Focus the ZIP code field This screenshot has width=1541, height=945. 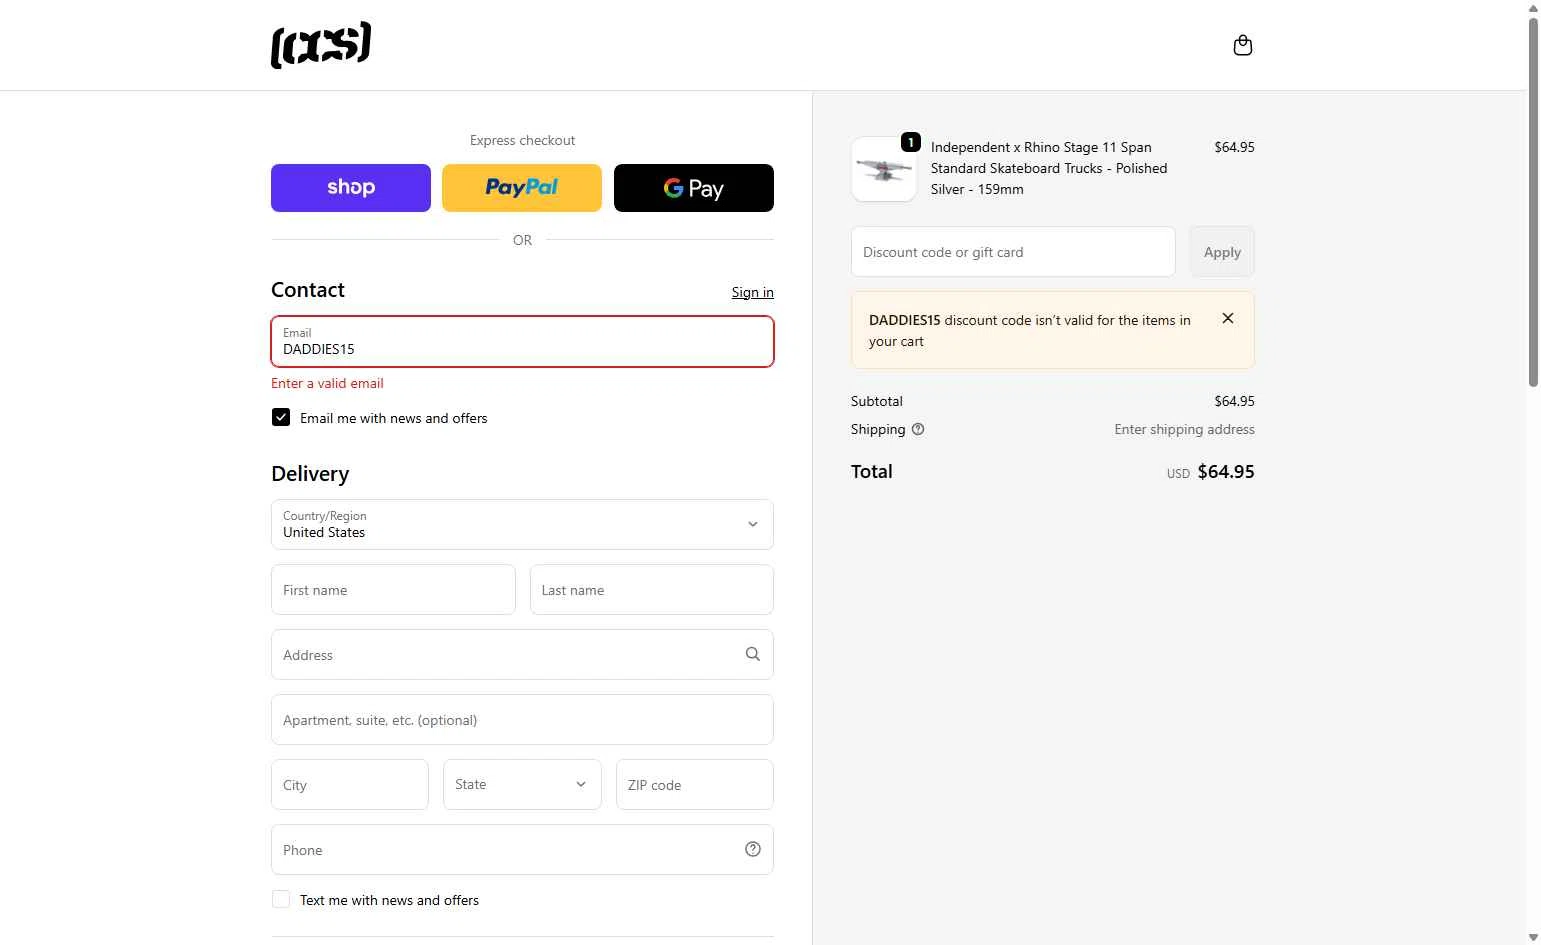[x=695, y=784]
